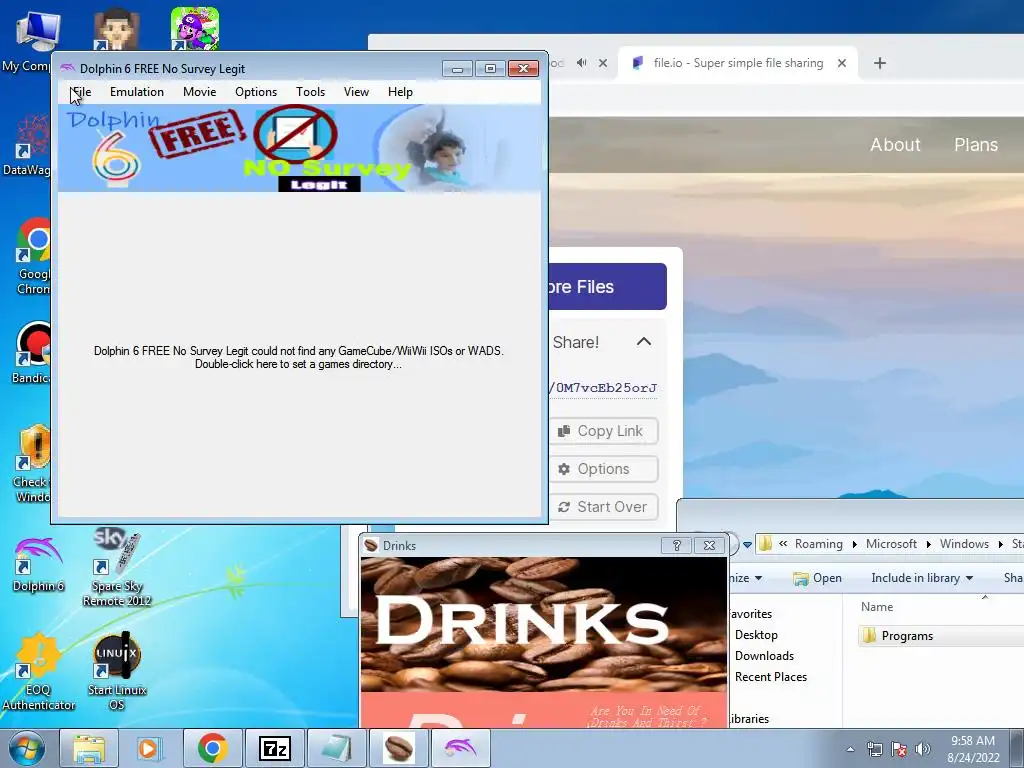Screen dimensions: 1024x768
Task: Open a new browser tab
Action: click(x=880, y=63)
